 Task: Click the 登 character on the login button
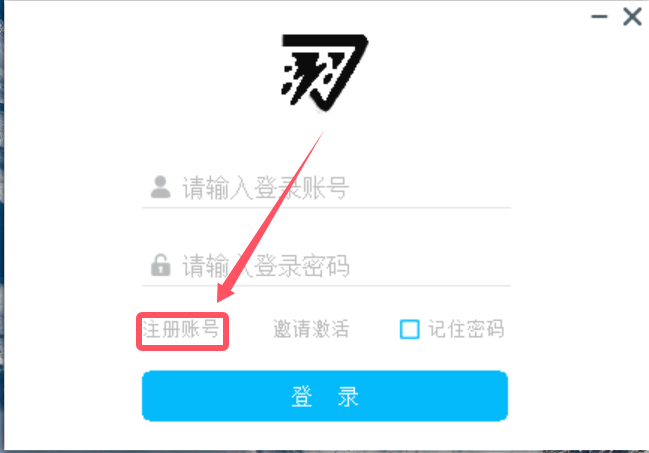pos(302,396)
